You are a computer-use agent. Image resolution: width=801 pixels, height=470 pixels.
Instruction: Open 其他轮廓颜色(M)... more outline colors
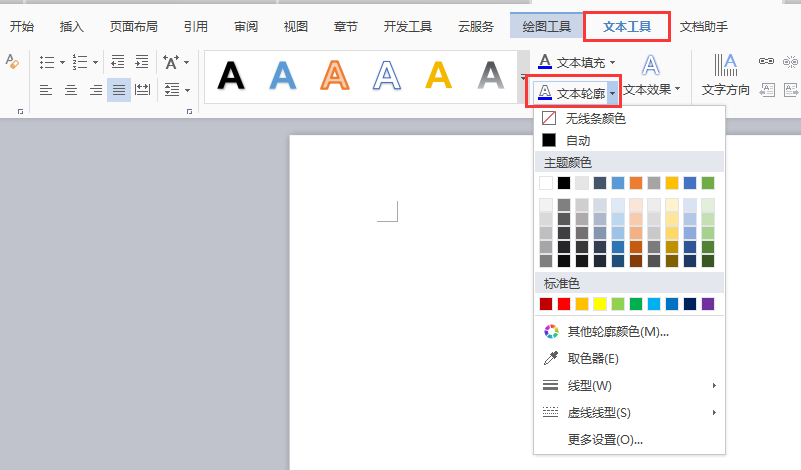[618, 332]
